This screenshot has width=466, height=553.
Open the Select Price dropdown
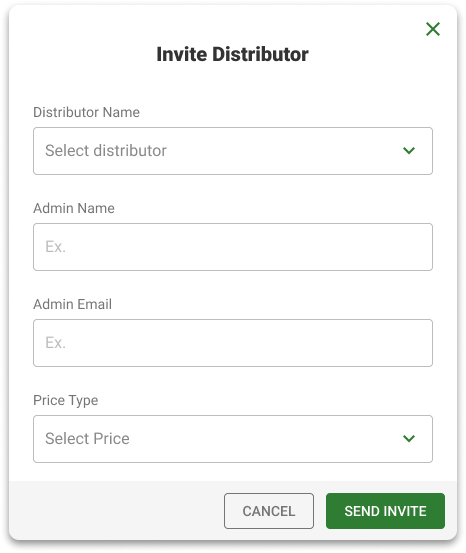233,439
